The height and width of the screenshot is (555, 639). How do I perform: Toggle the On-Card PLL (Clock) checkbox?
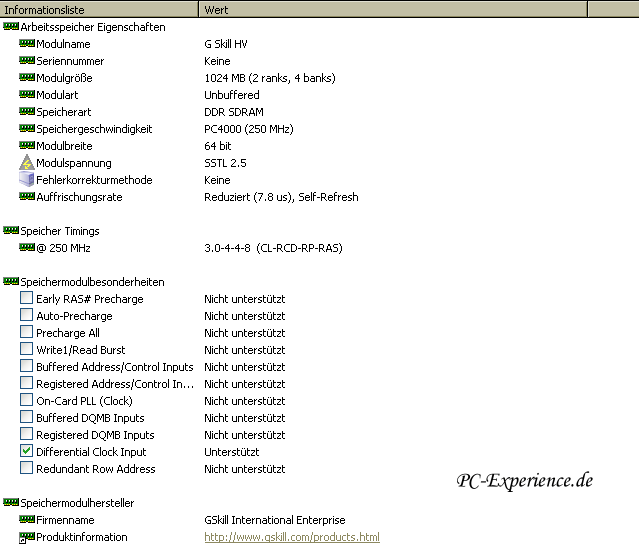26,400
